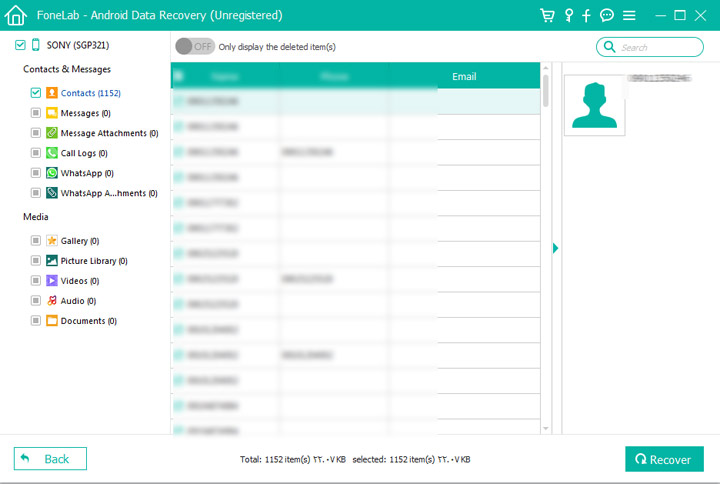Select the WhatsApp category icon
Screen dimensions: 720x484
[x=52, y=173]
